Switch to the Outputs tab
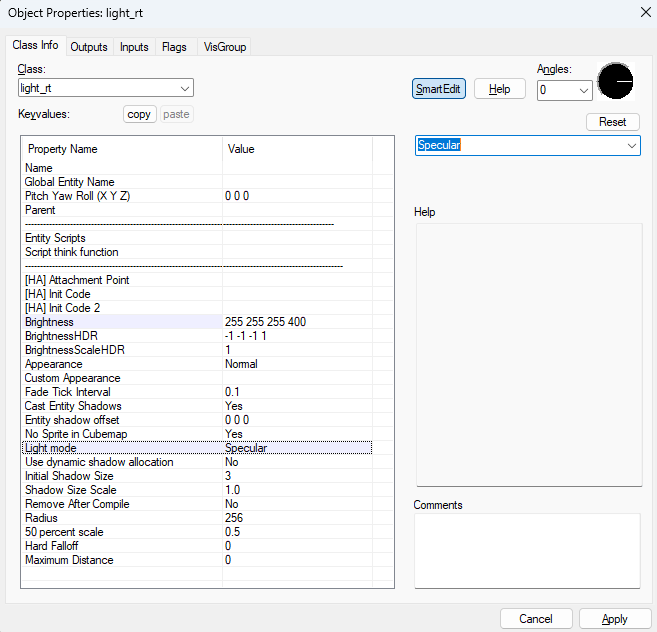Image resolution: width=657 pixels, height=632 pixels. (x=89, y=47)
